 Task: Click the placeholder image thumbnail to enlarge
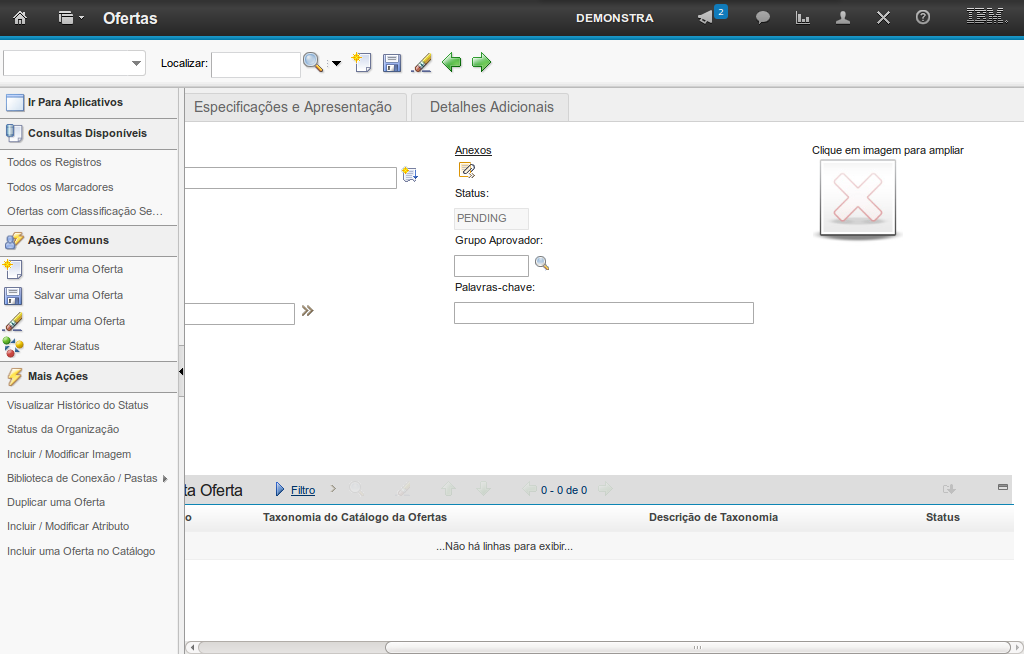pyautogui.click(x=857, y=198)
